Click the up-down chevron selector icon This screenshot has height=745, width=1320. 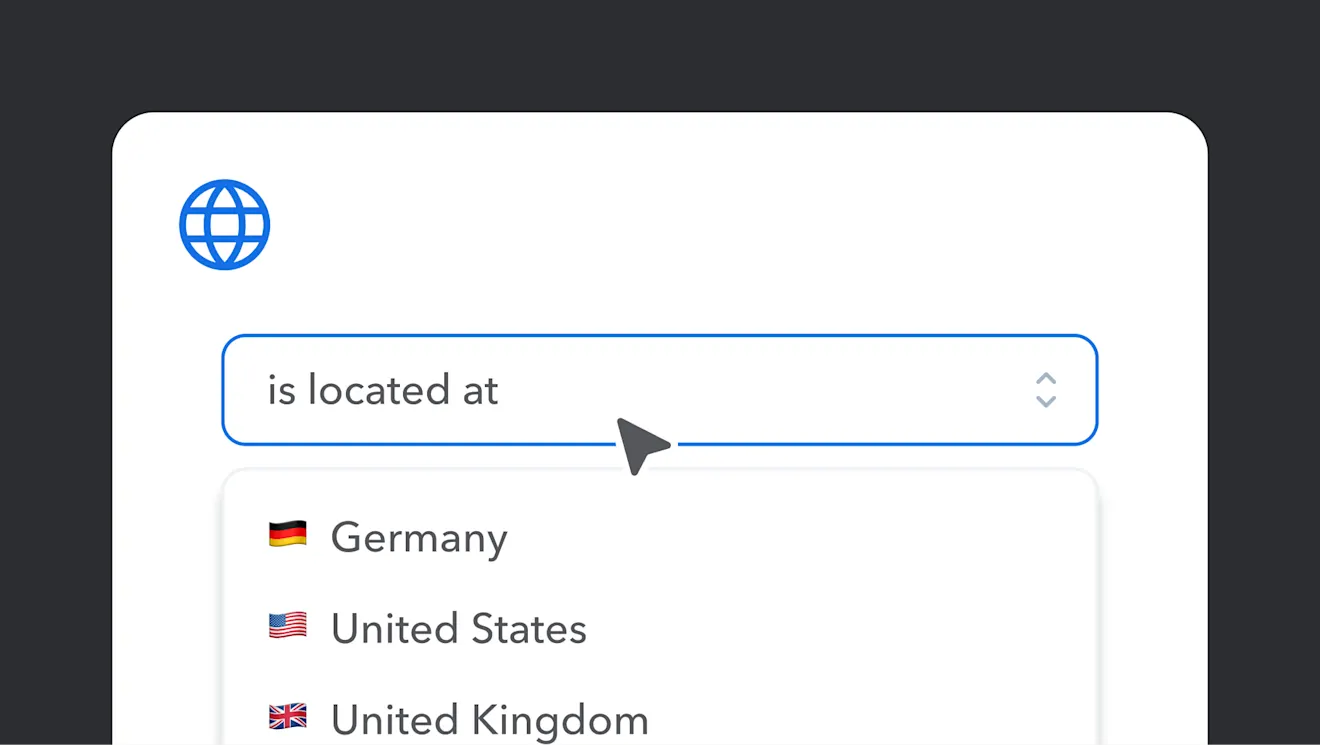click(1045, 390)
